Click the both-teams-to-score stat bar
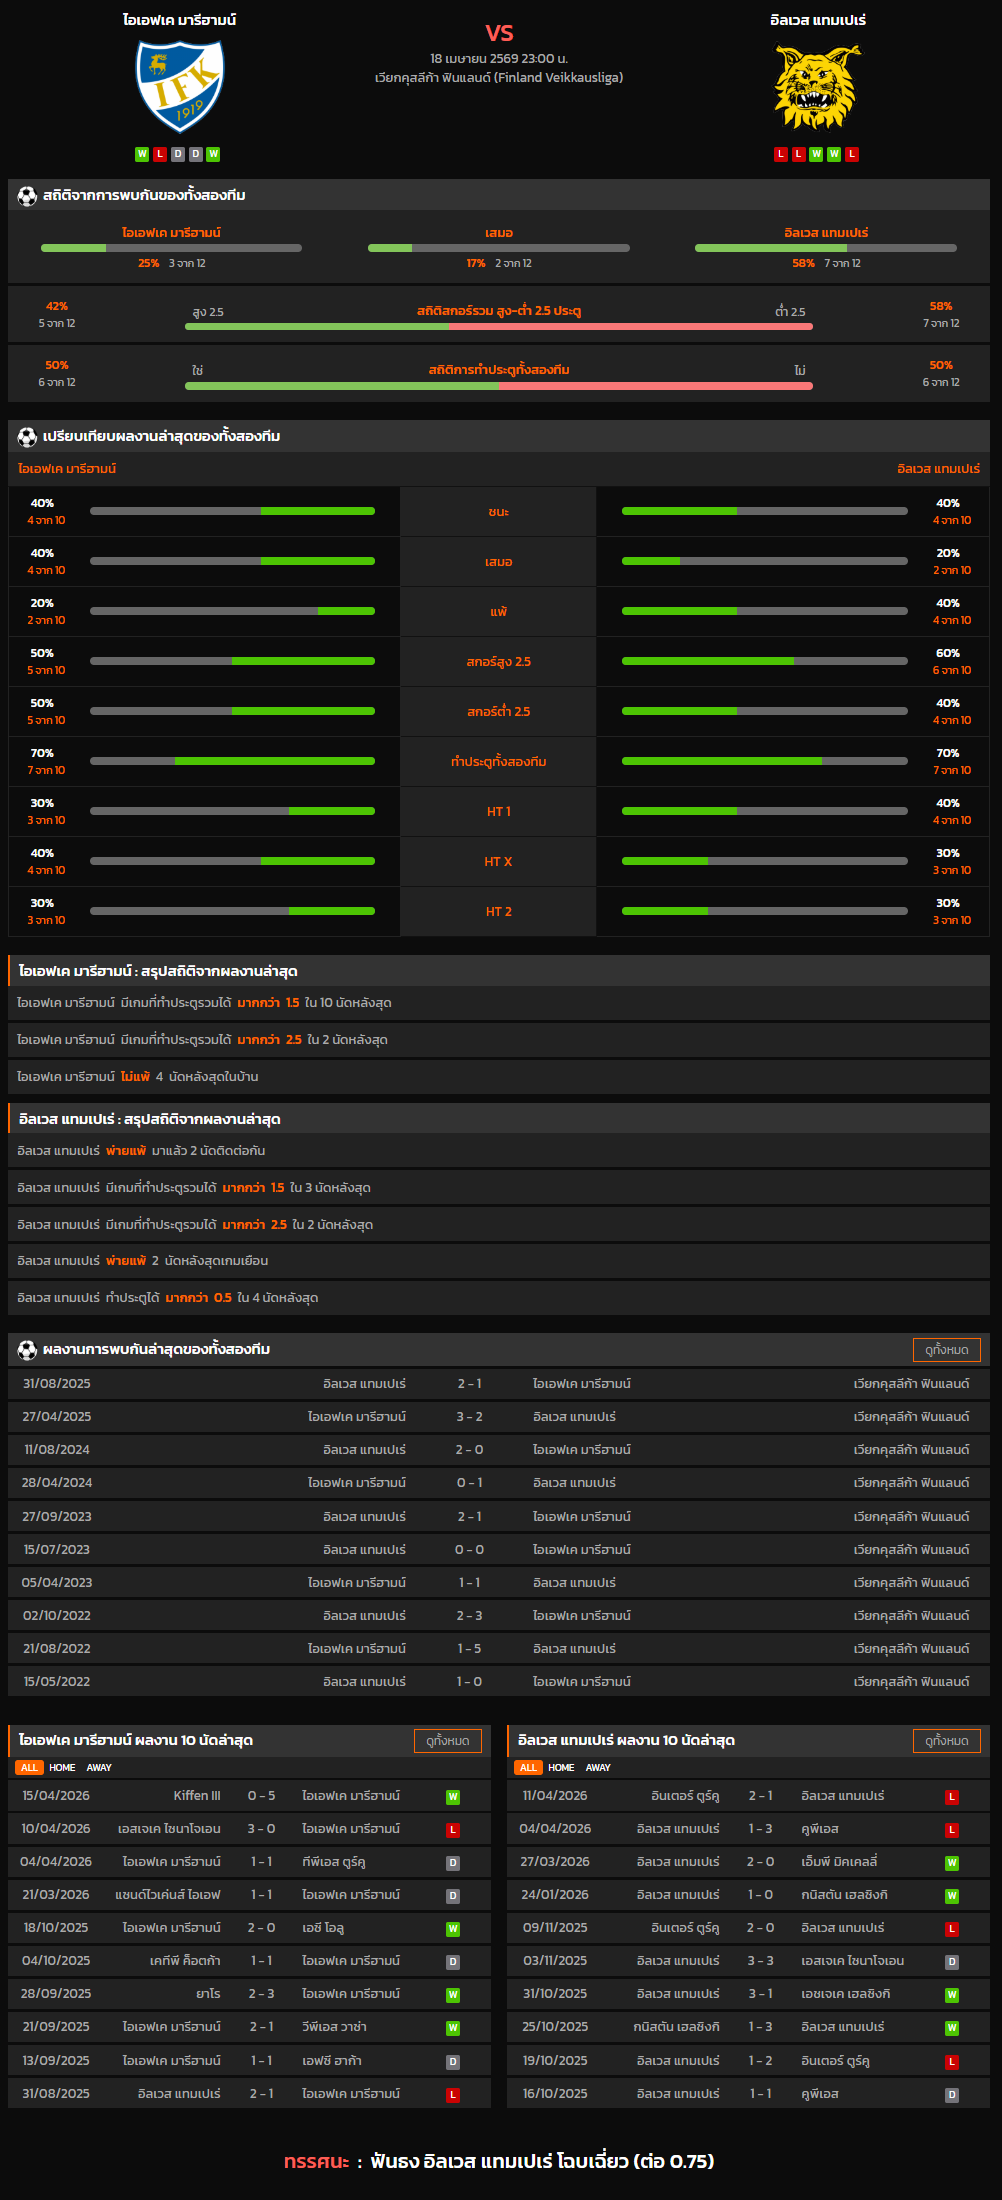1002x2200 pixels. (498, 386)
